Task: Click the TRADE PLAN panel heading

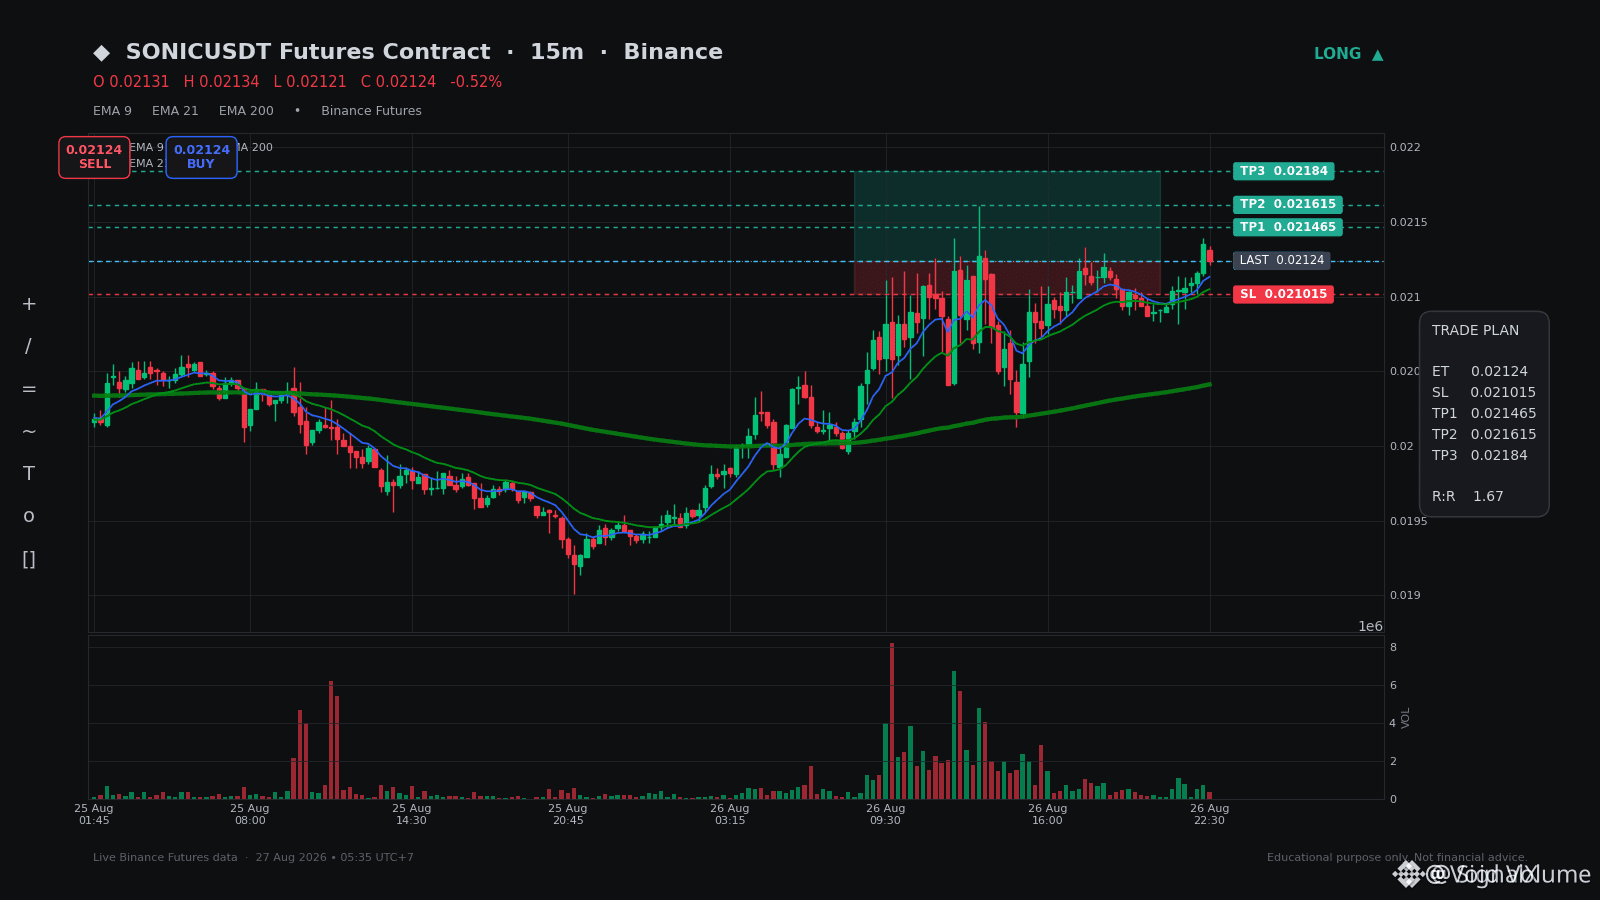Action: [1475, 331]
